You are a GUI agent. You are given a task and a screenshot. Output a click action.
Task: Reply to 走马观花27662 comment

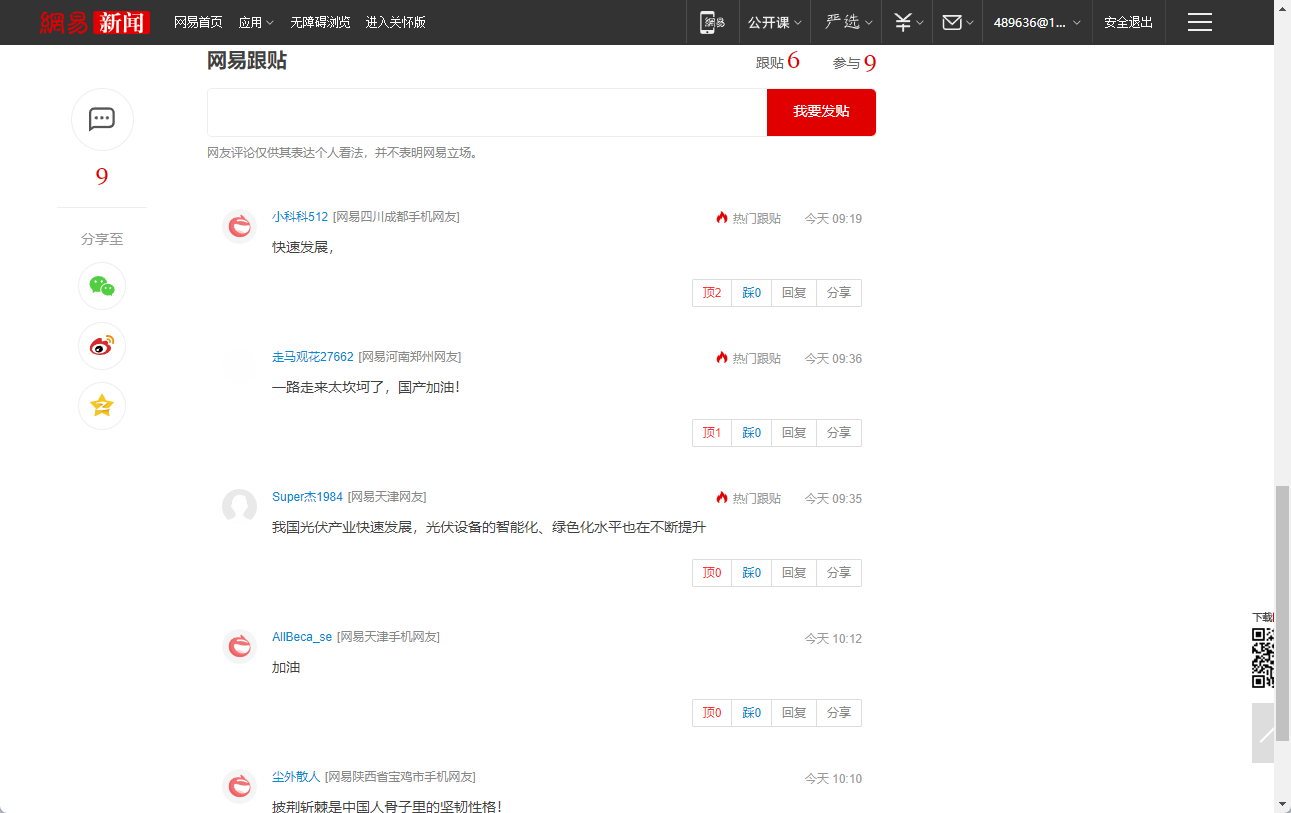794,433
